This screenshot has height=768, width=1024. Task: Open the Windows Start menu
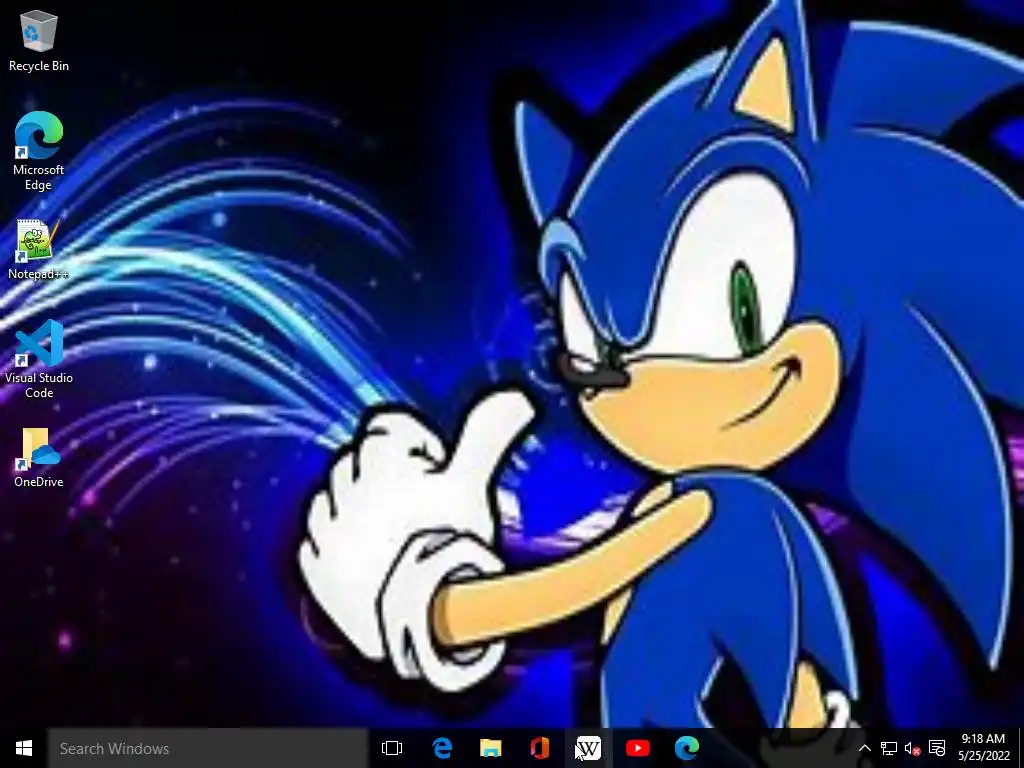[24, 748]
